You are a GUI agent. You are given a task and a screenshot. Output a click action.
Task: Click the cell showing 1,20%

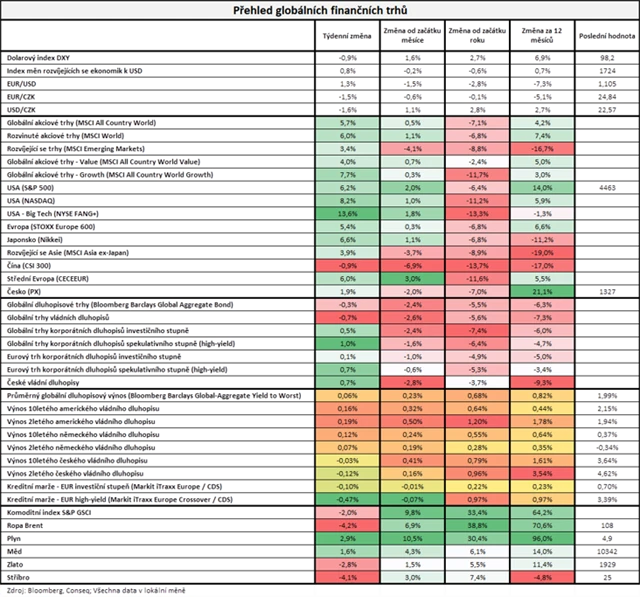point(477,421)
